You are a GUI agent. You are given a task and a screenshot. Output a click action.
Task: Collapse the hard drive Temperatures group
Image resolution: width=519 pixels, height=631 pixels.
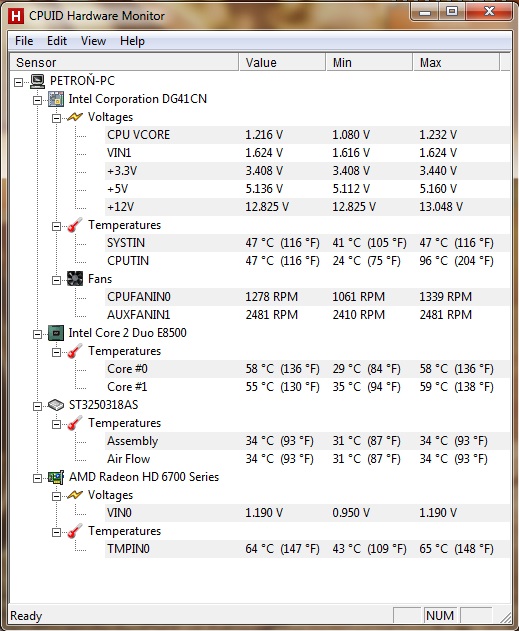(x=56, y=425)
